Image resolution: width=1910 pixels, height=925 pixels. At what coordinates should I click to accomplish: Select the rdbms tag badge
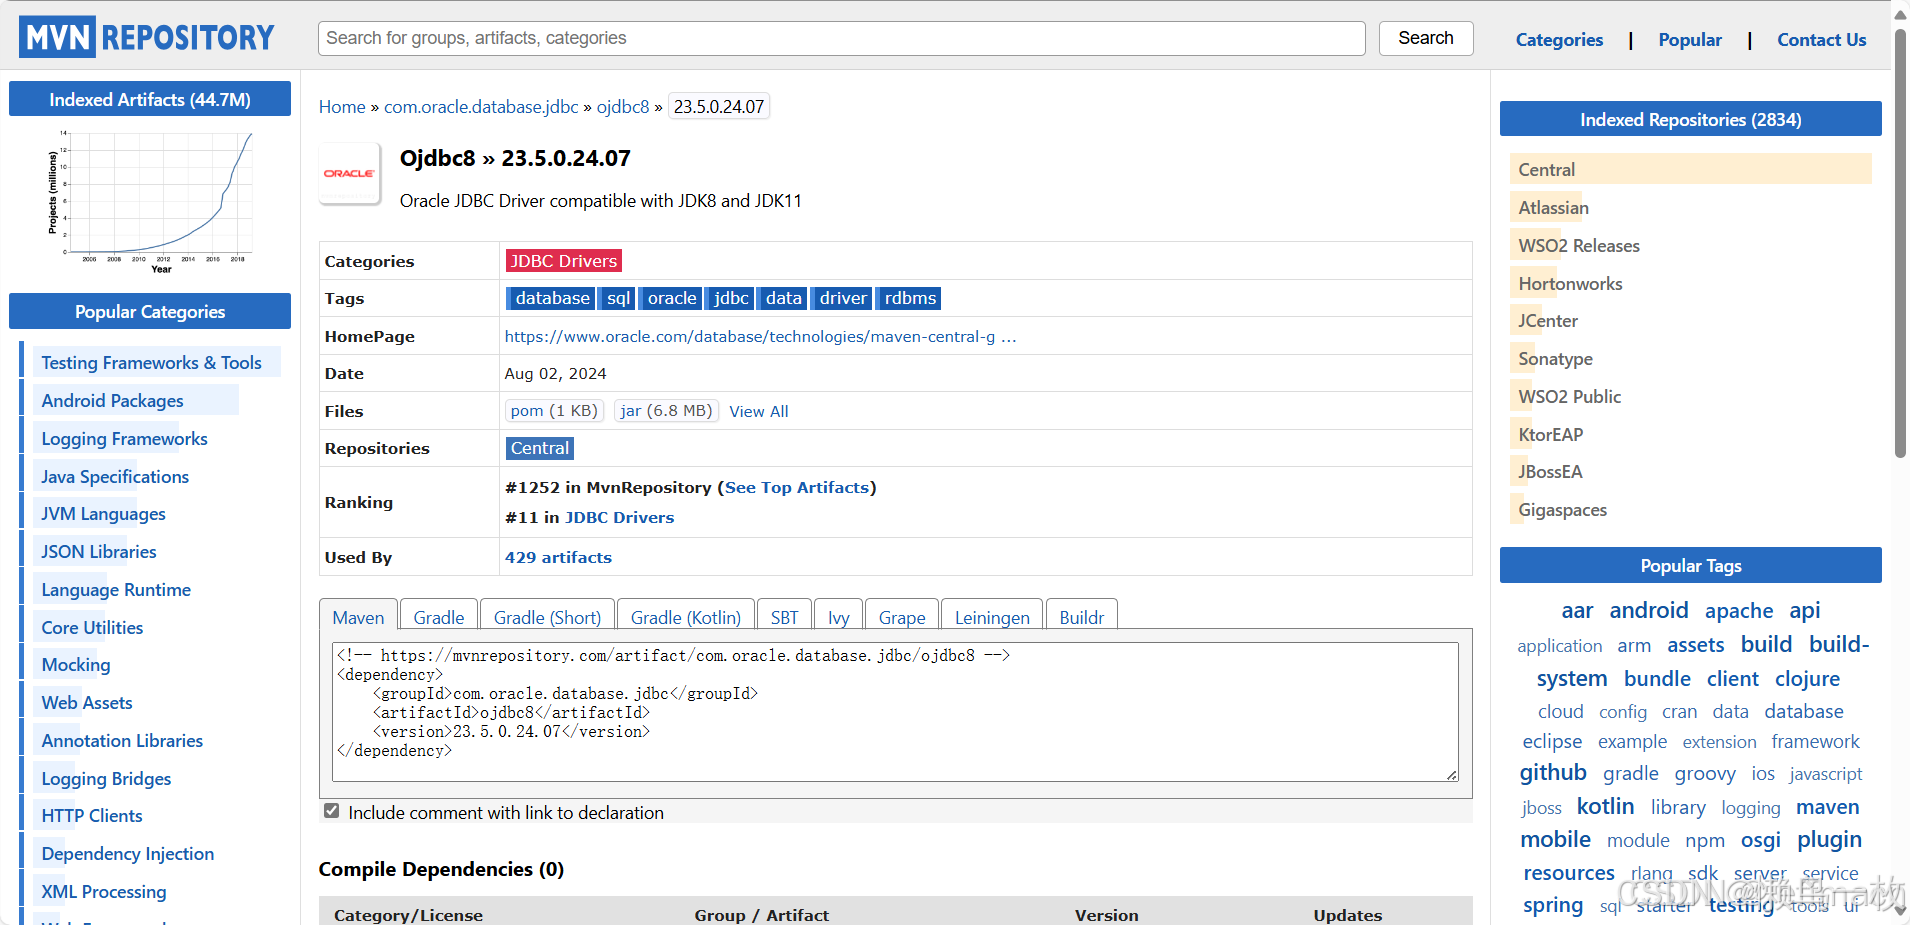tap(910, 298)
